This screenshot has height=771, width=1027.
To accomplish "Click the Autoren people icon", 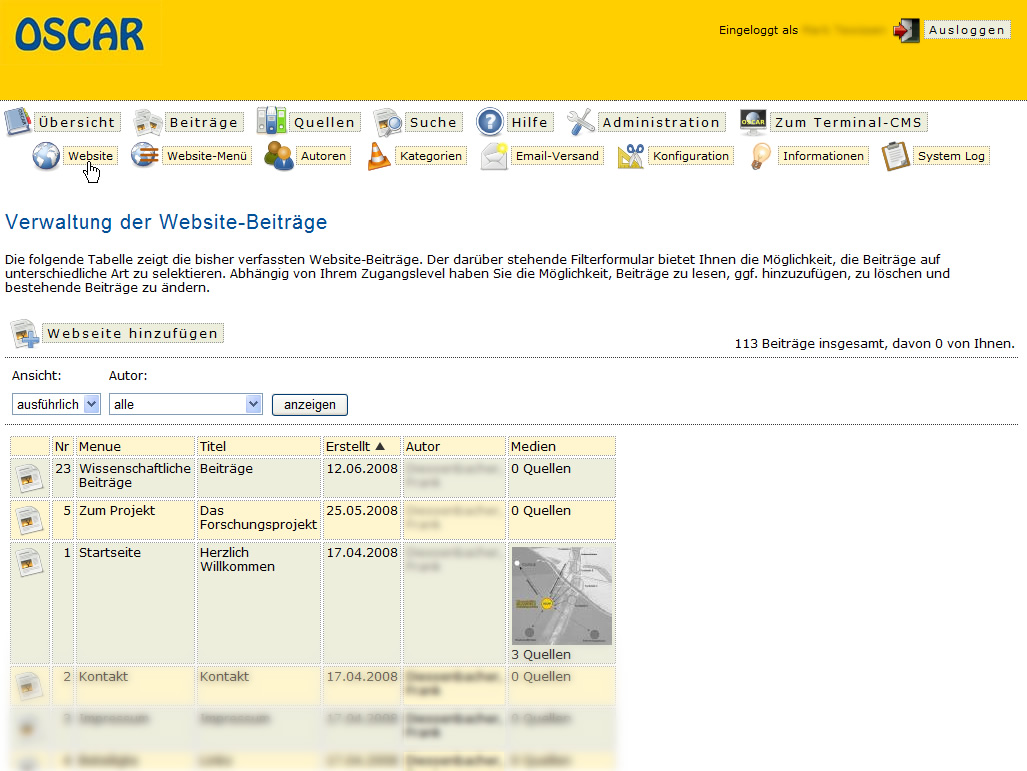I will [279, 156].
